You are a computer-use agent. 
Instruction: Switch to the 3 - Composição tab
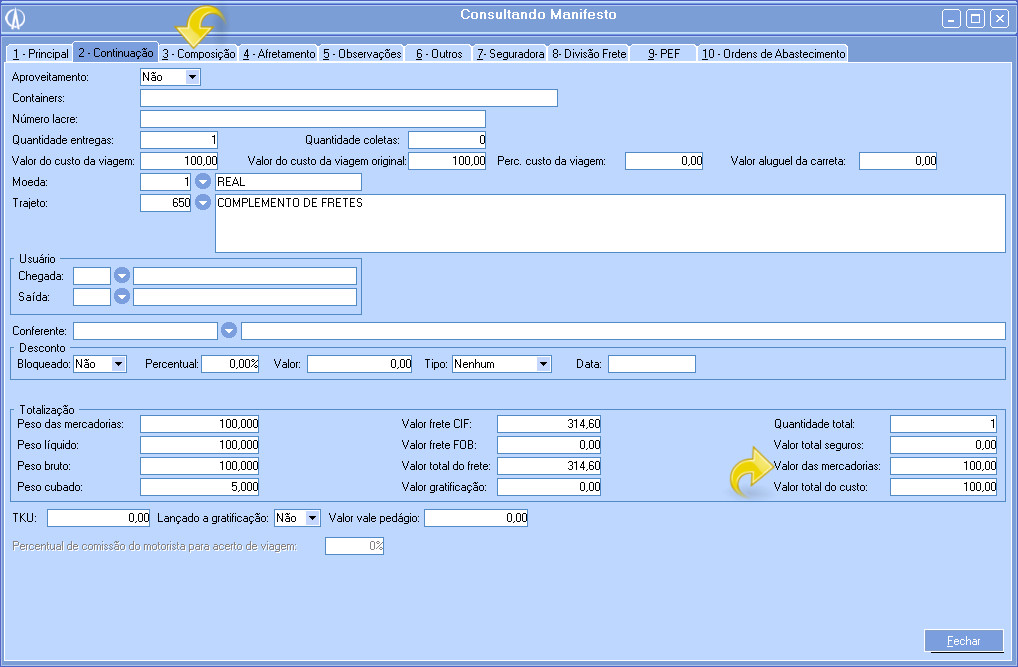pyautogui.click(x=198, y=54)
